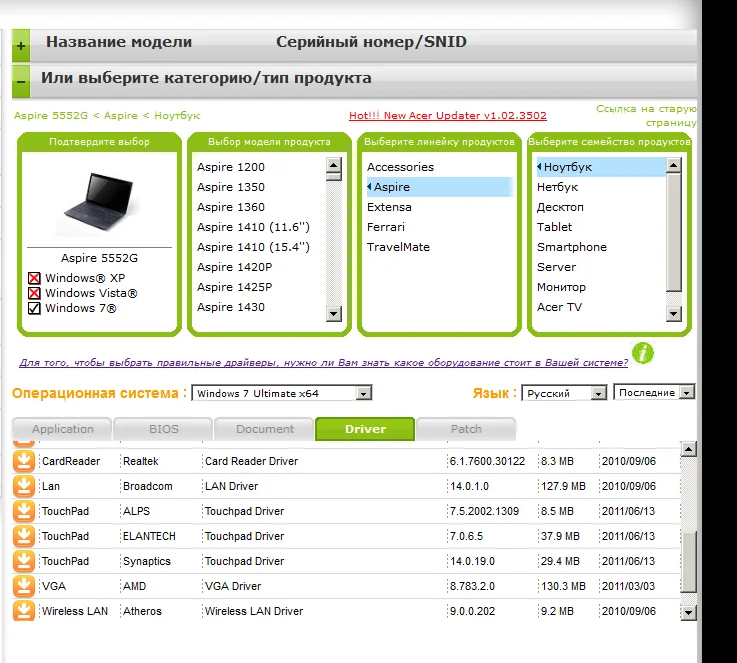Select TravelMate product line
The width and height of the screenshot is (737, 663).
click(x=398, y=247)
